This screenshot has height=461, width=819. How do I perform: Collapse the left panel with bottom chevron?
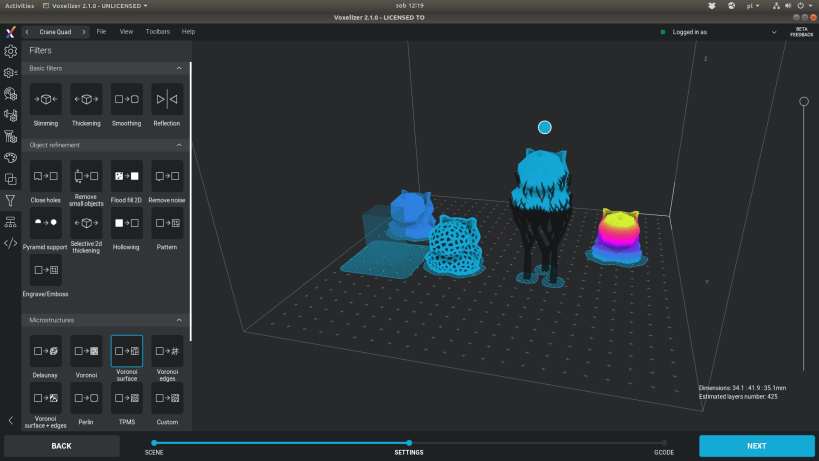point(10,420)
